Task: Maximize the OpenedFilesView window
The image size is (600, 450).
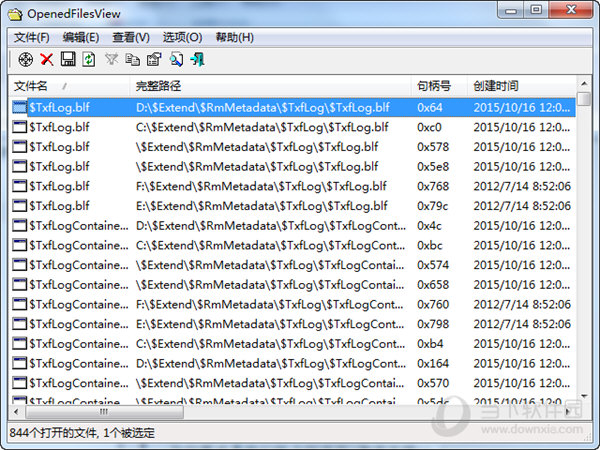Action: 536,10
